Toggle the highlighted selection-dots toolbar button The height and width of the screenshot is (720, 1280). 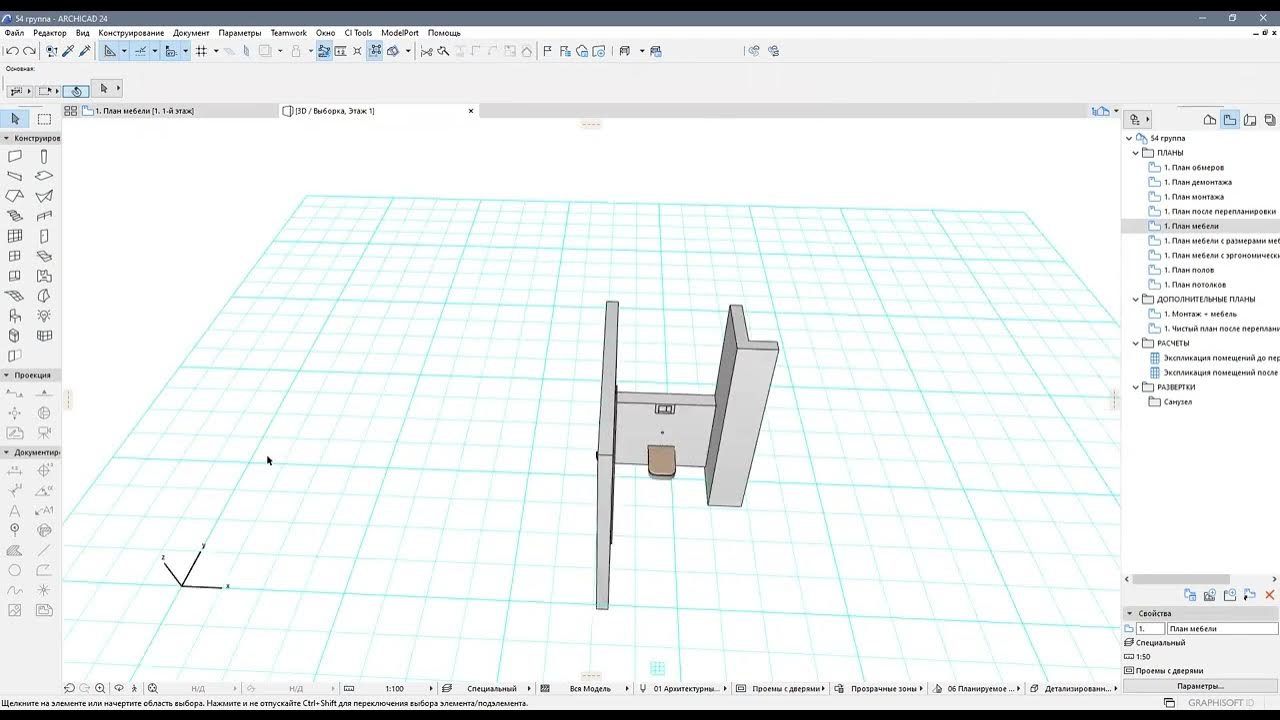pyautogui.click(x=375, y=51)
